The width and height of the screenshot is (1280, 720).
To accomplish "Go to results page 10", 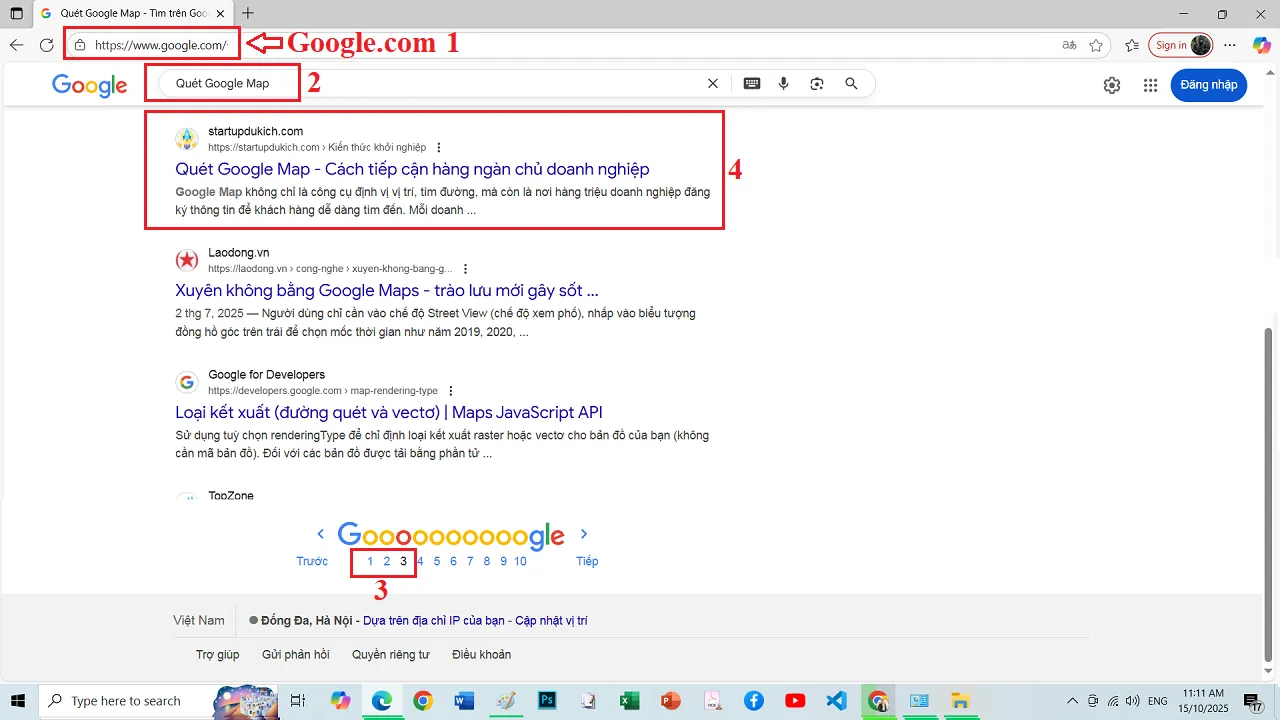I will click(x=520, y=561).
